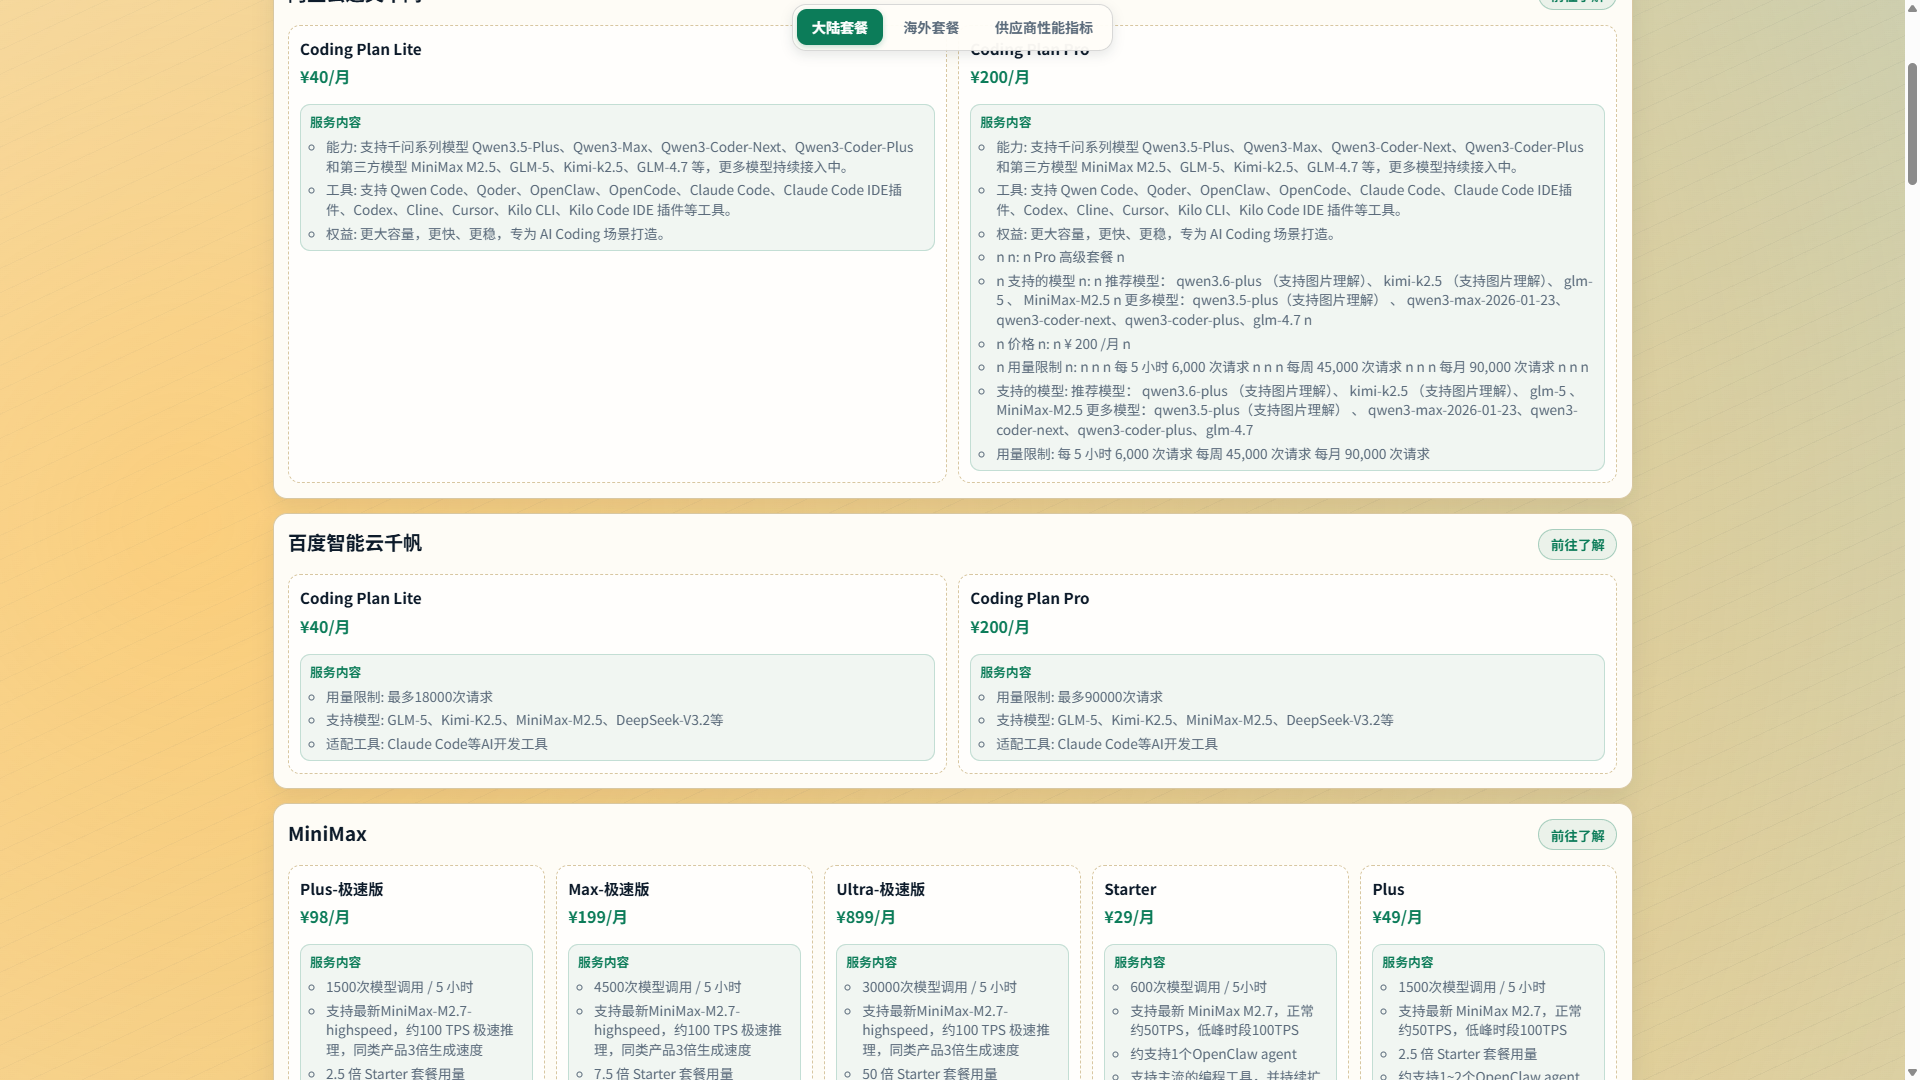Click the Plus-极速版 plan title
Image resolution: width=1920 pixels, height=1080 pixels.
[341, 889]
